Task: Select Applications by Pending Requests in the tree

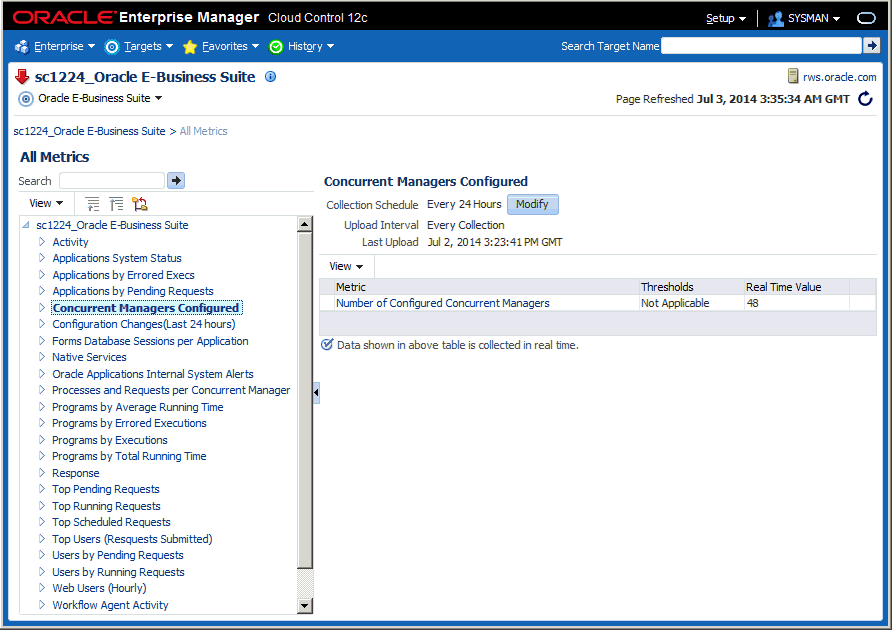Action: [133, 291]
